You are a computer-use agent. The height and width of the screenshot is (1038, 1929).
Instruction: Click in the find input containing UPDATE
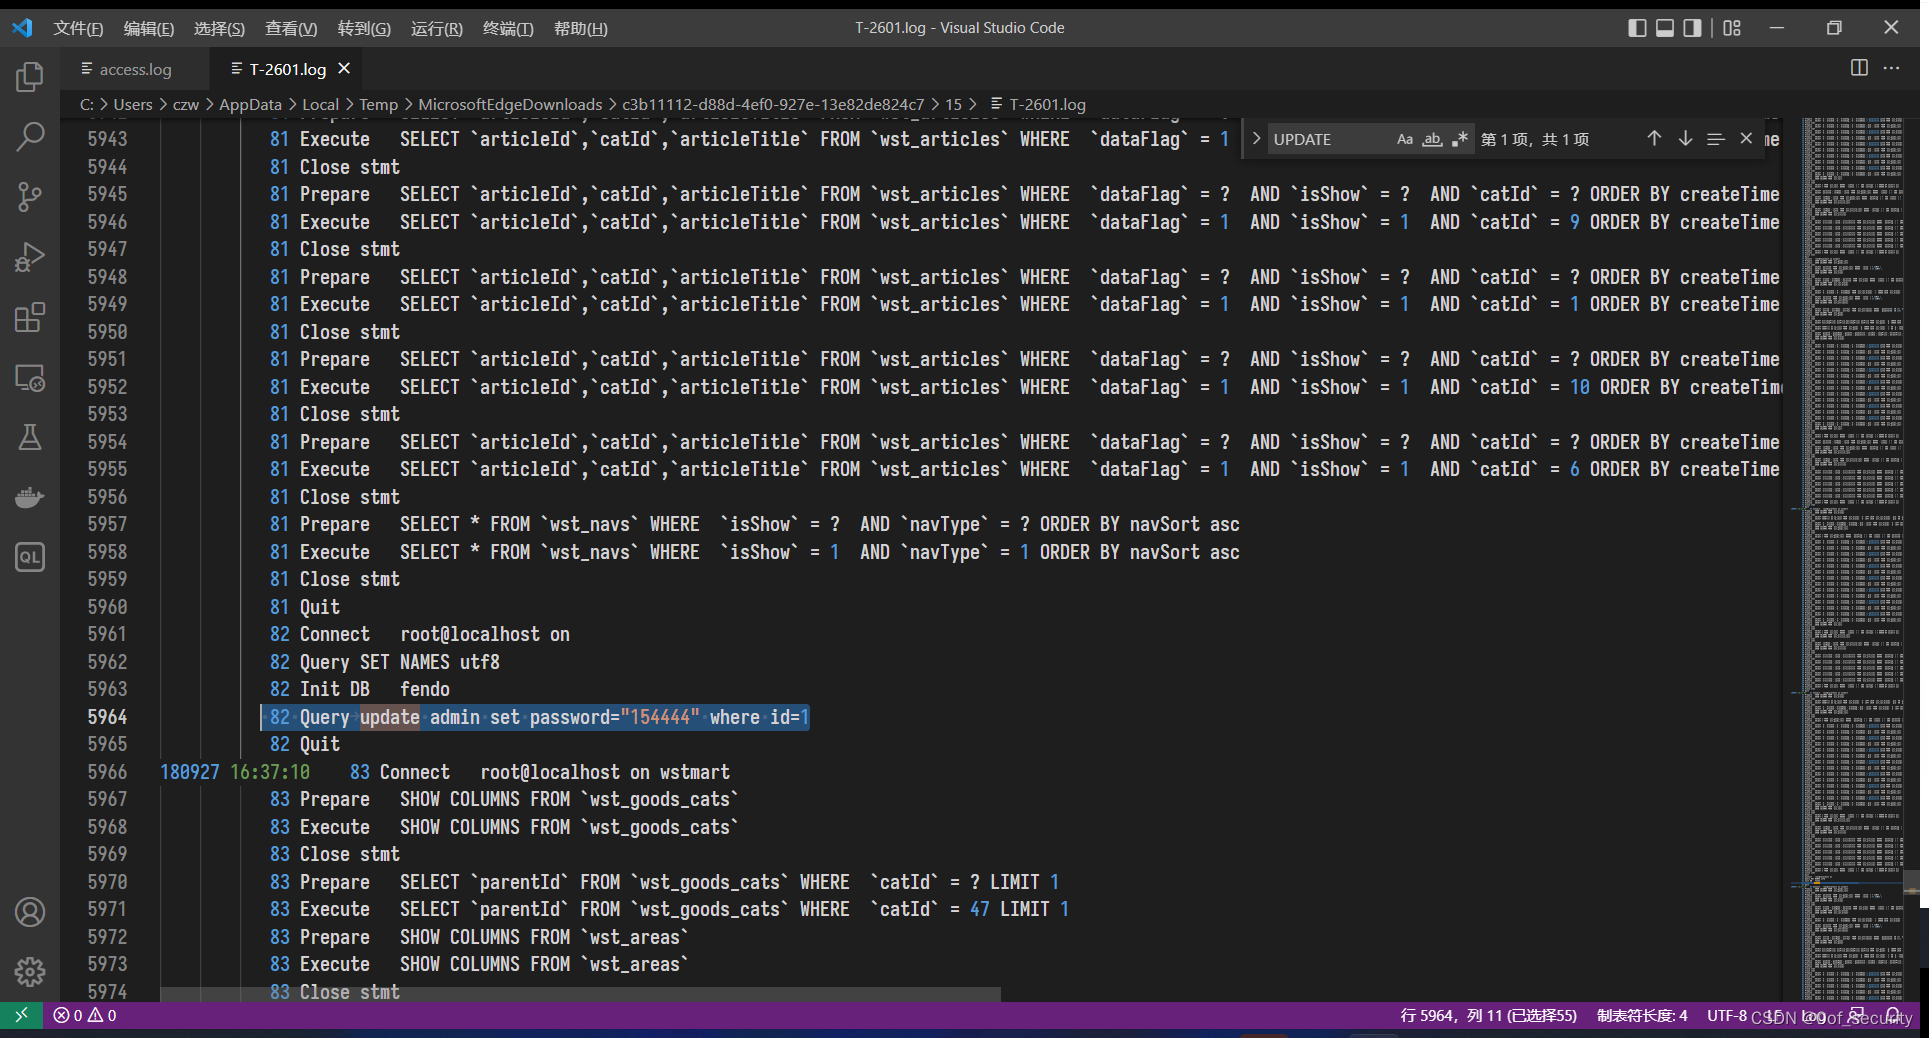pos(1330,139)
